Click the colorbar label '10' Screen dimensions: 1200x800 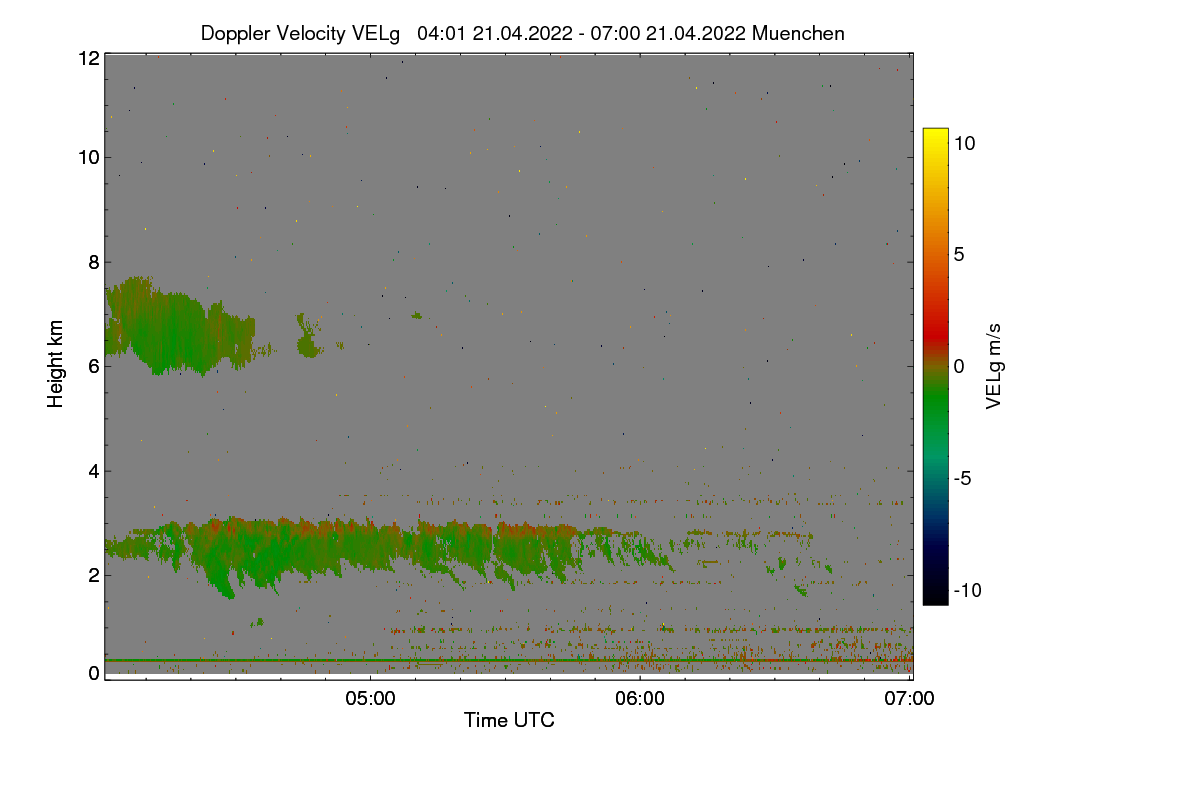[x=964, y=142]
